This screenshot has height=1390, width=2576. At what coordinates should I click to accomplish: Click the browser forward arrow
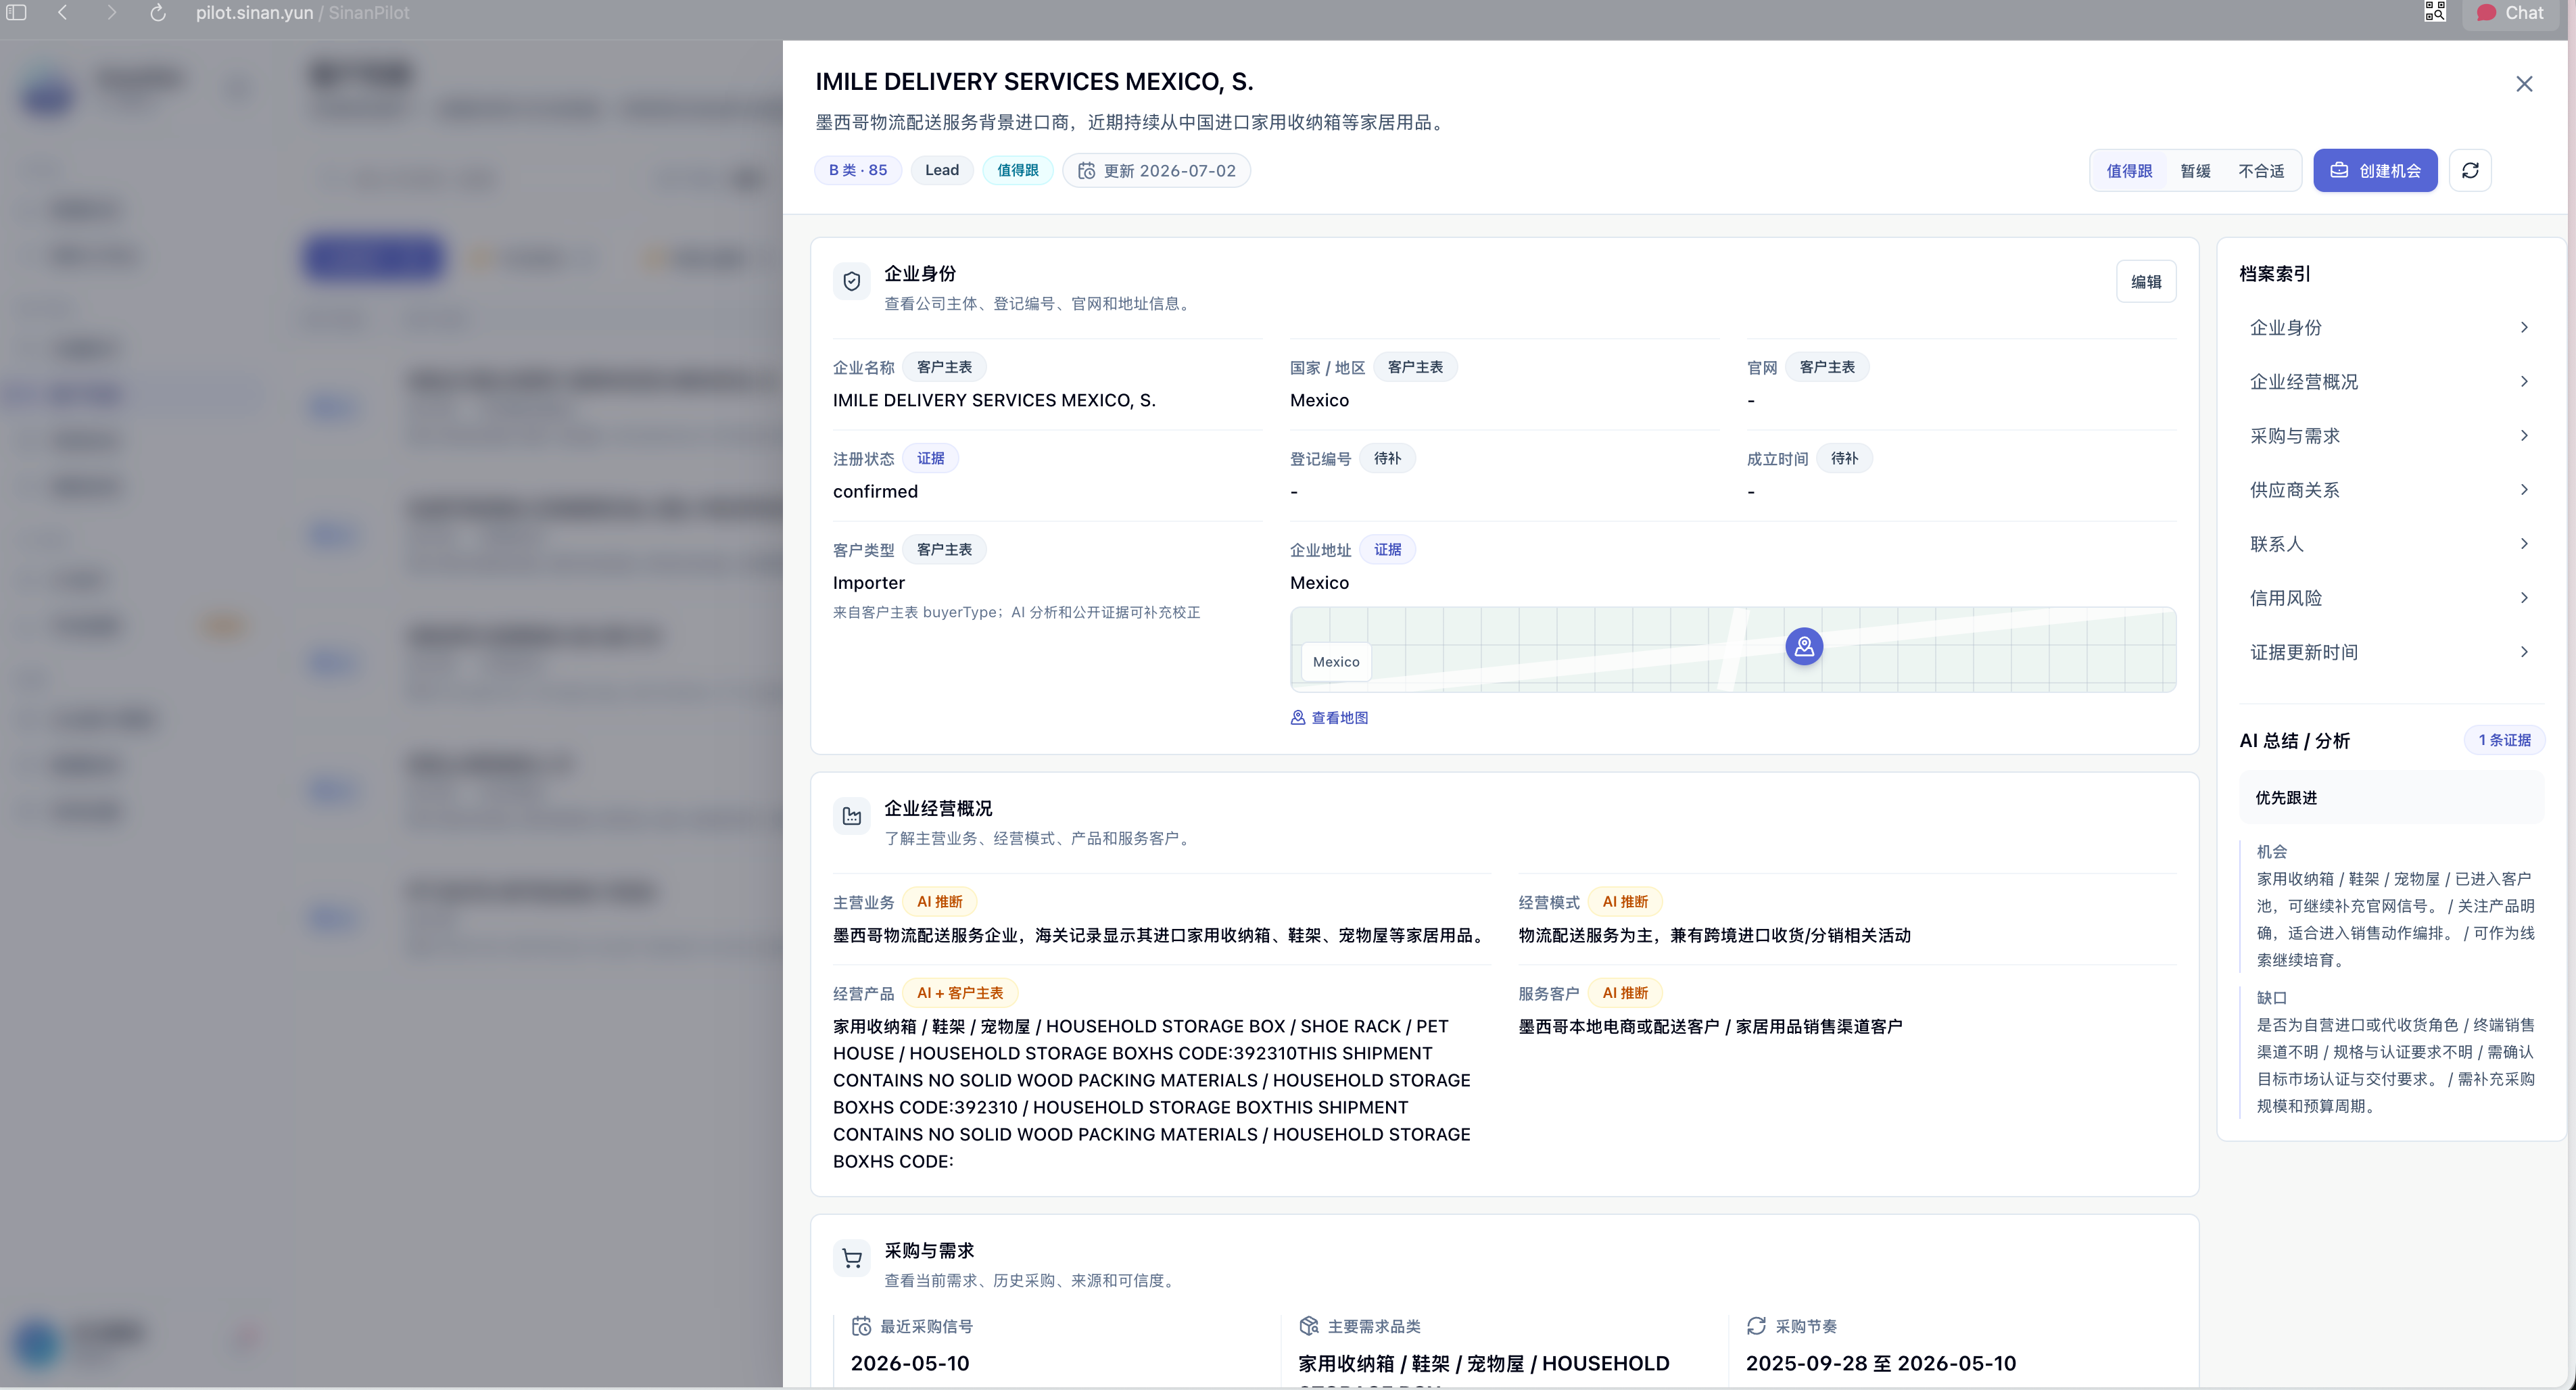111,13
